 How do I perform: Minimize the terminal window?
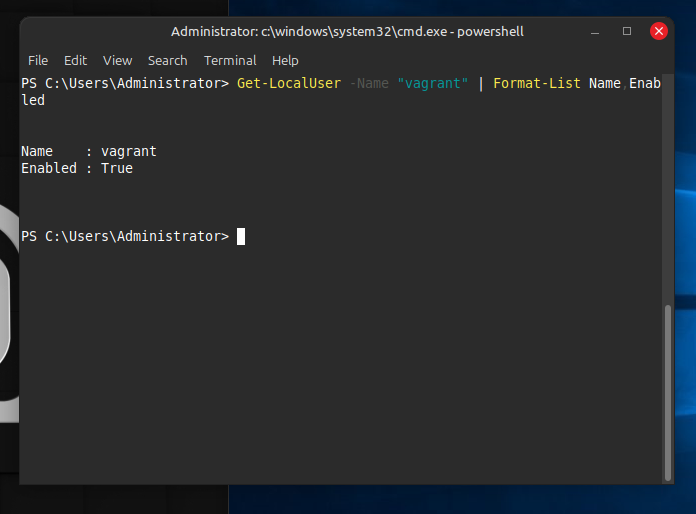595,31
